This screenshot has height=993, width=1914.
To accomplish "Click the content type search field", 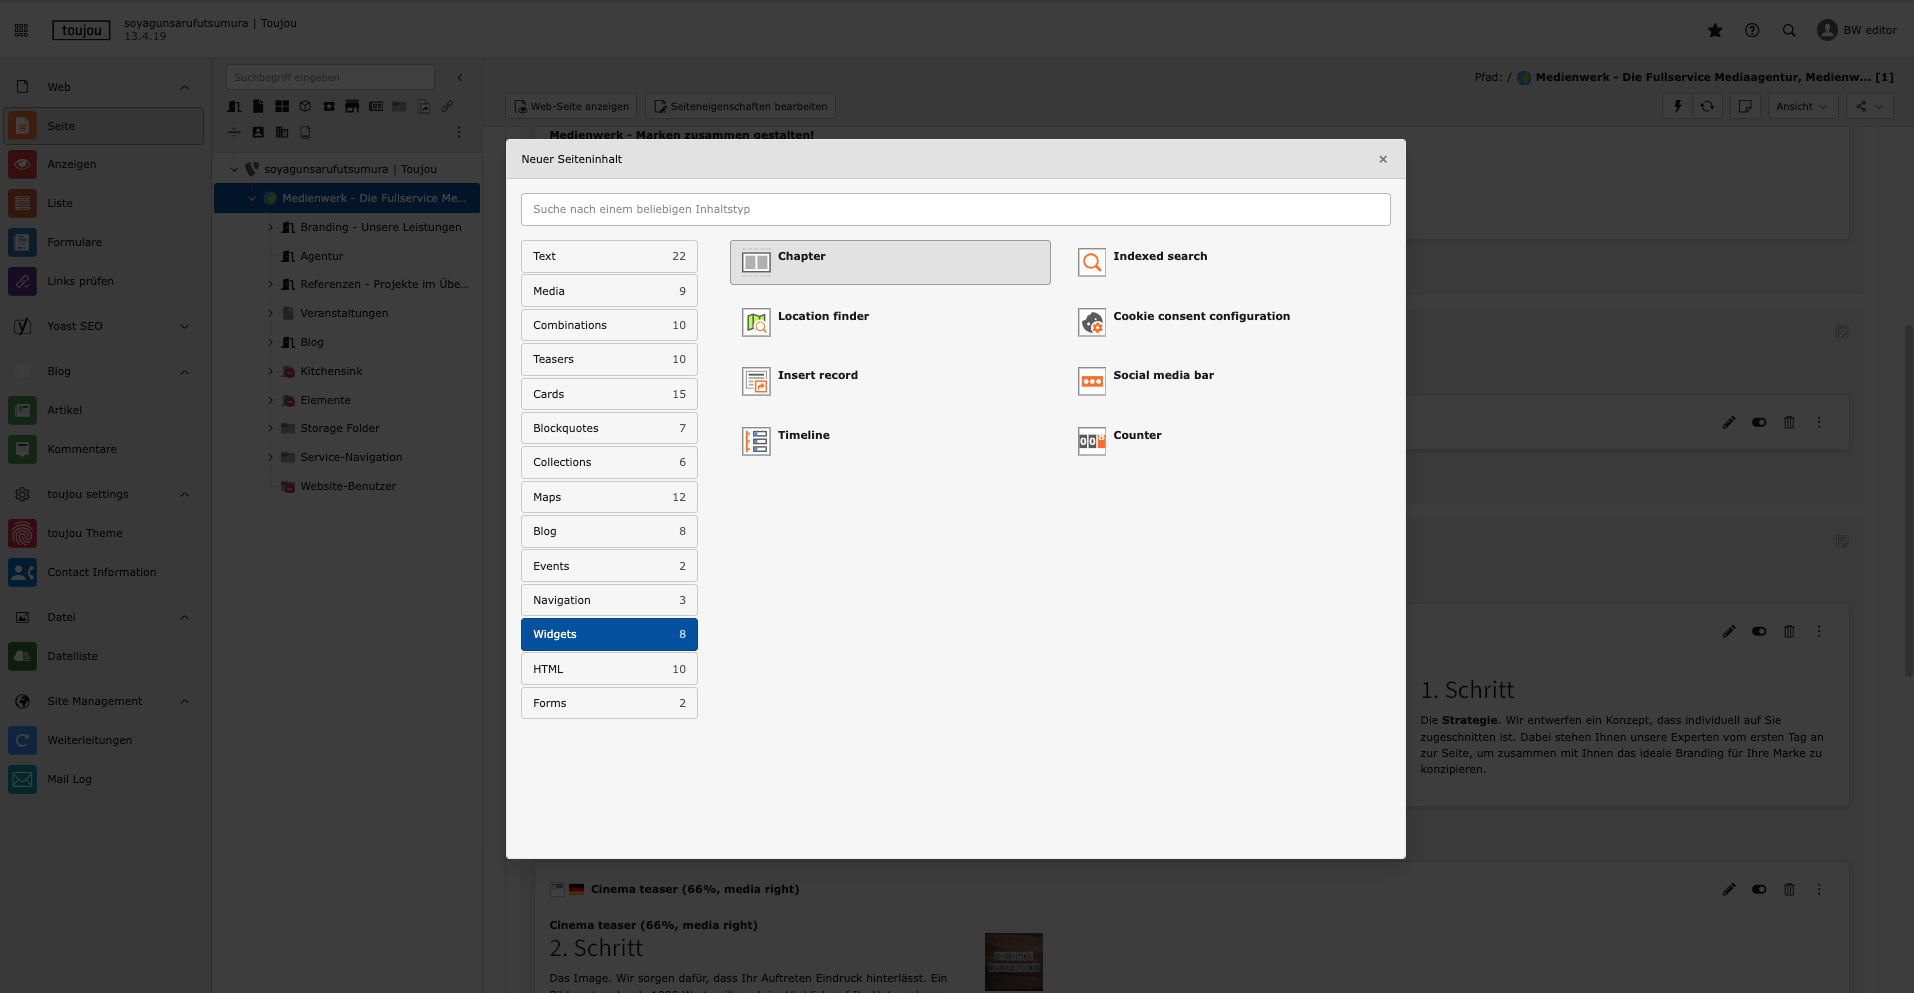I will [955, 209].
